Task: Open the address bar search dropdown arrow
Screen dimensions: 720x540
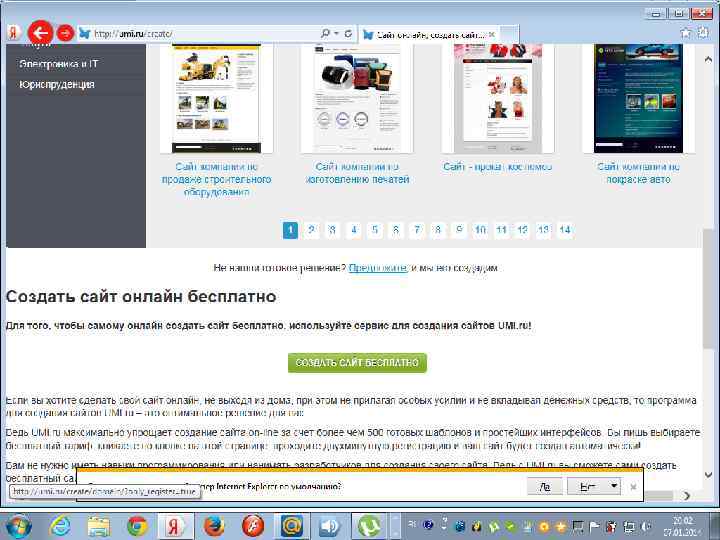Action: (x=337, y=34)
